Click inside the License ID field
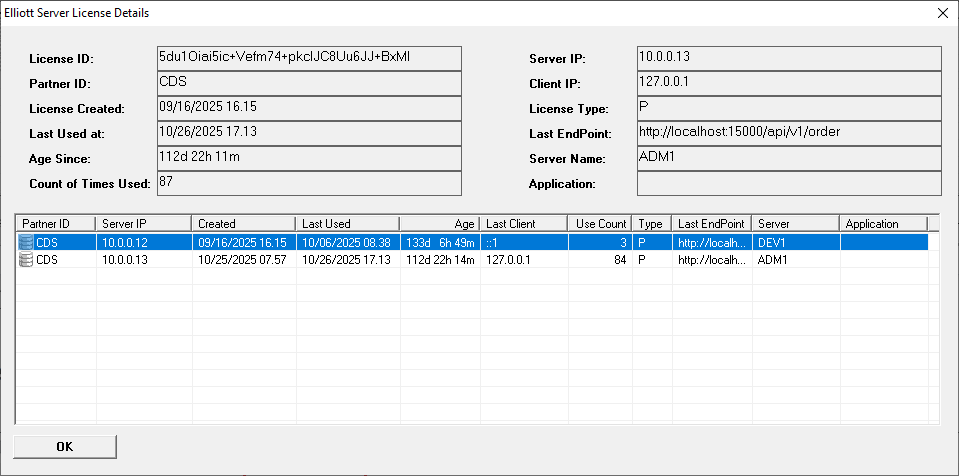Image resolution: width=959 pixels, height=476 pixels. [x=308, y=58]
